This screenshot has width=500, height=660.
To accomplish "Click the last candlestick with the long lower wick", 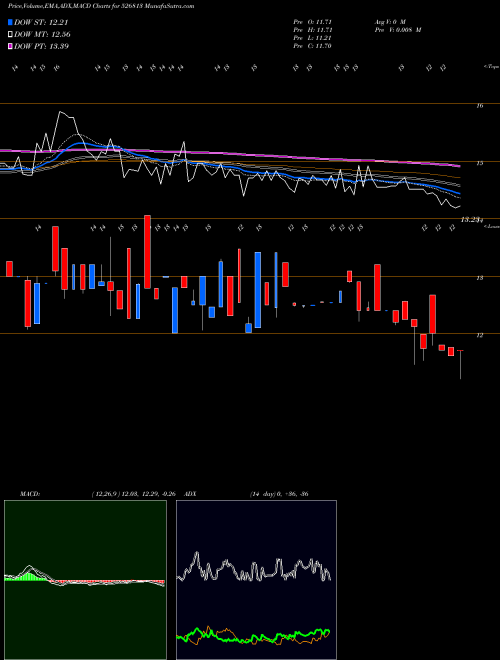I will 460,365.
